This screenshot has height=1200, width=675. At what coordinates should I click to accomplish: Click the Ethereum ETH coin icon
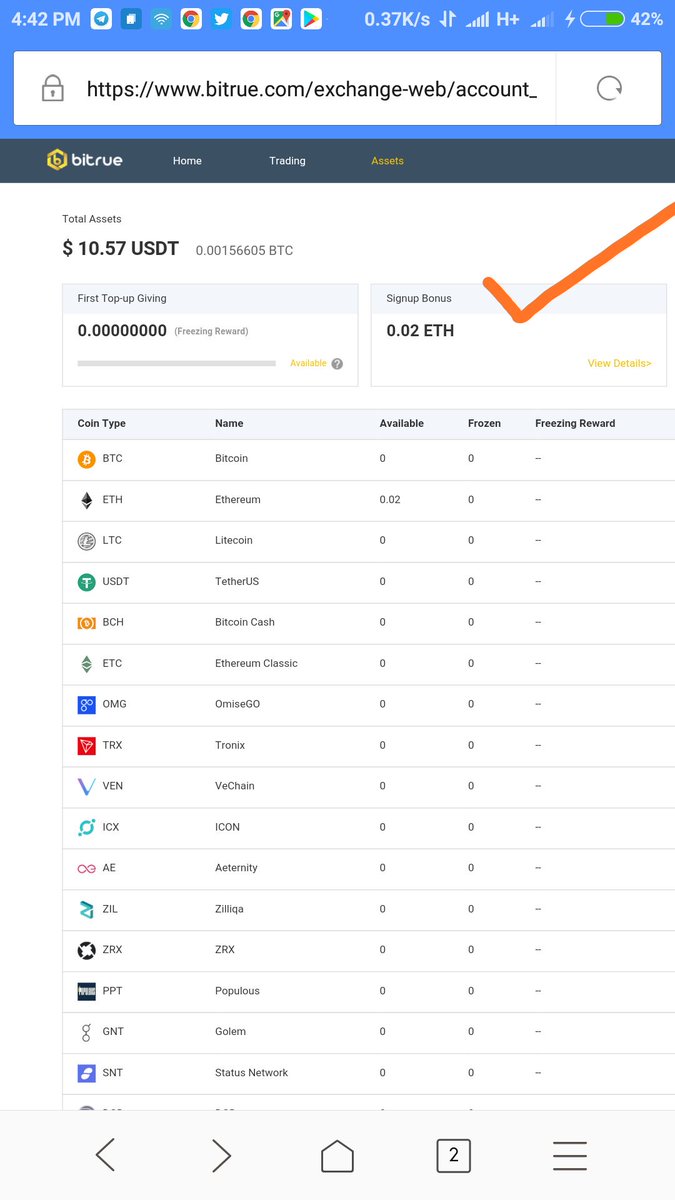(87, 500)
